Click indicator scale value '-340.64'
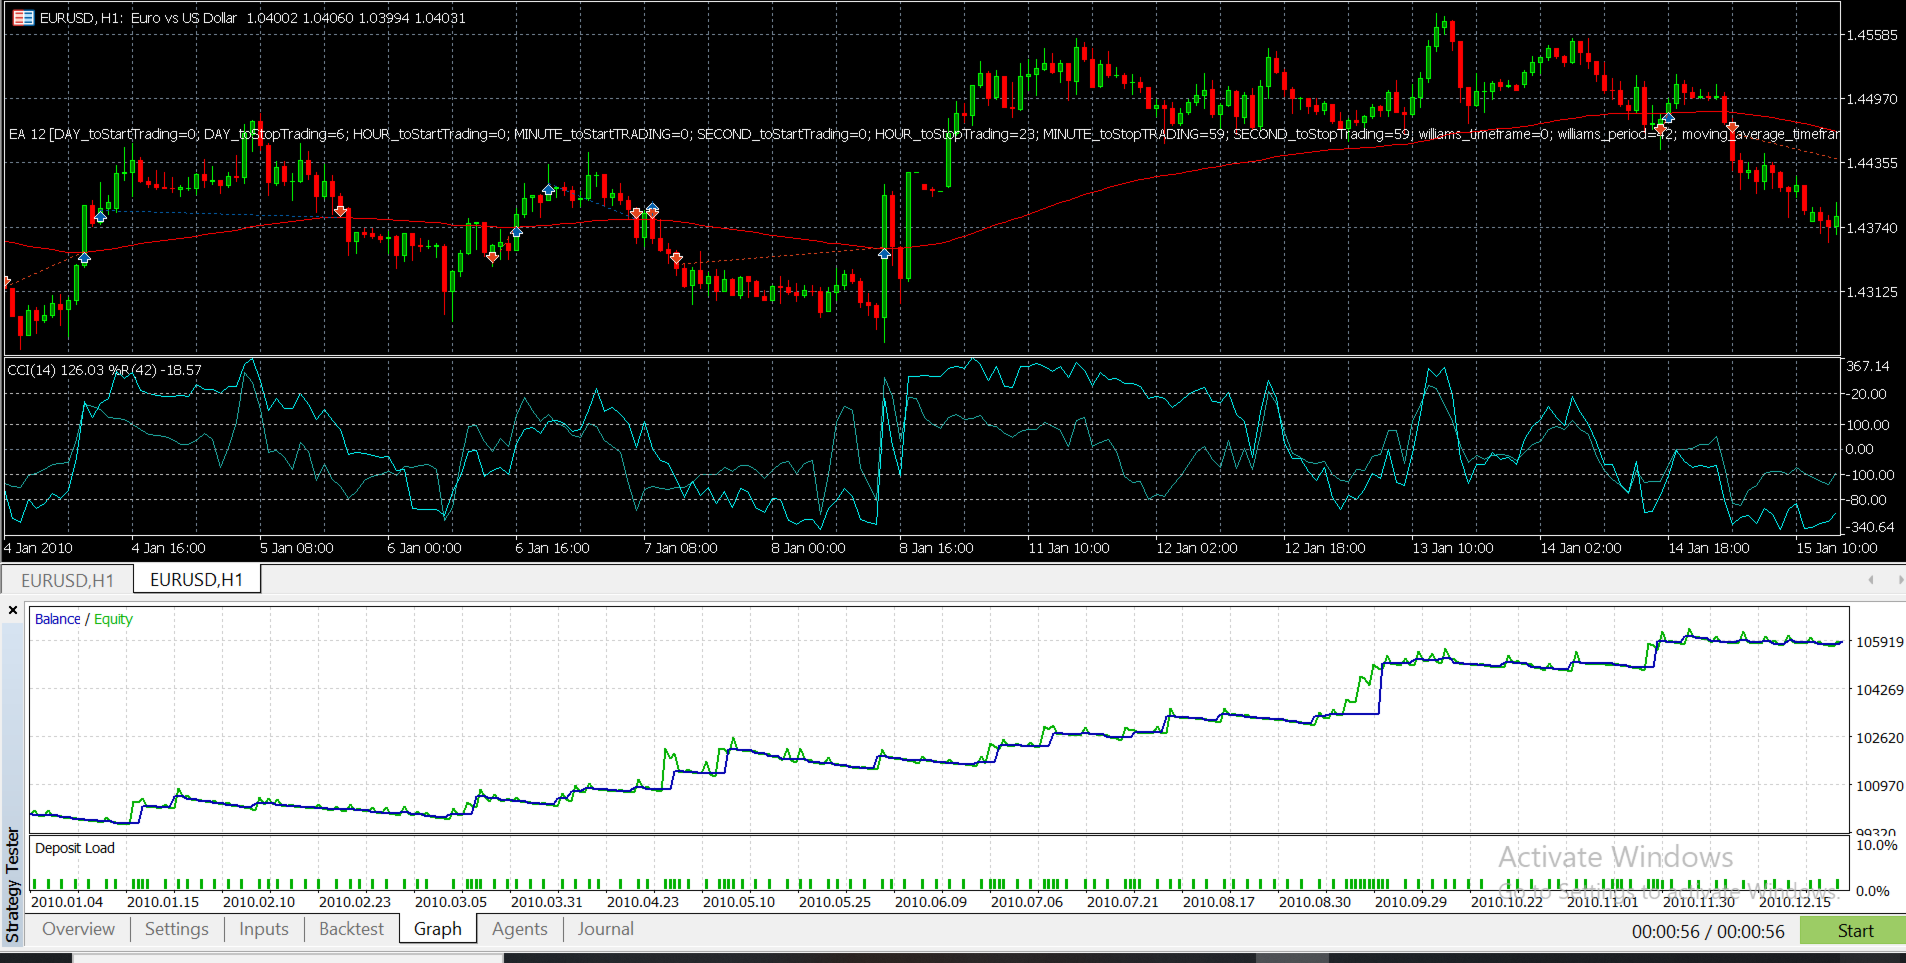Screen dimensions: 1906x963 click(1869, 527)
